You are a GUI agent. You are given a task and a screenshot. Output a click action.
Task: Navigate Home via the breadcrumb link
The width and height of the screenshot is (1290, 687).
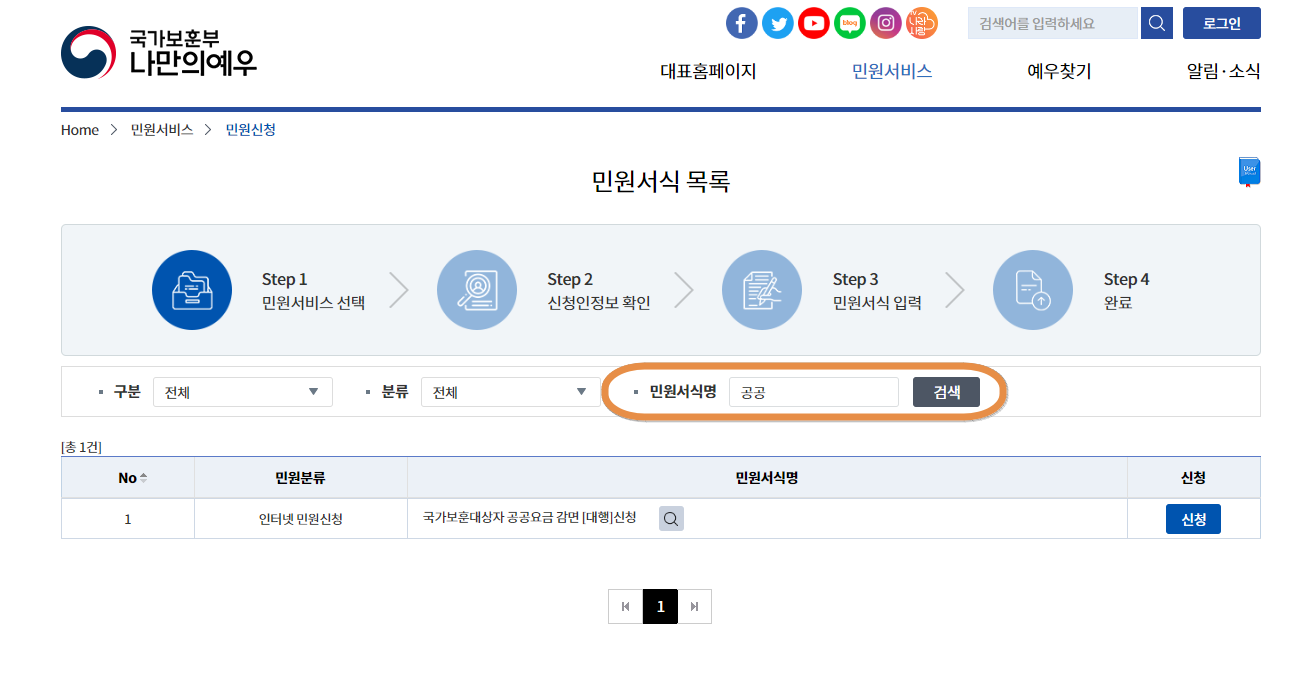coord(79,129)
